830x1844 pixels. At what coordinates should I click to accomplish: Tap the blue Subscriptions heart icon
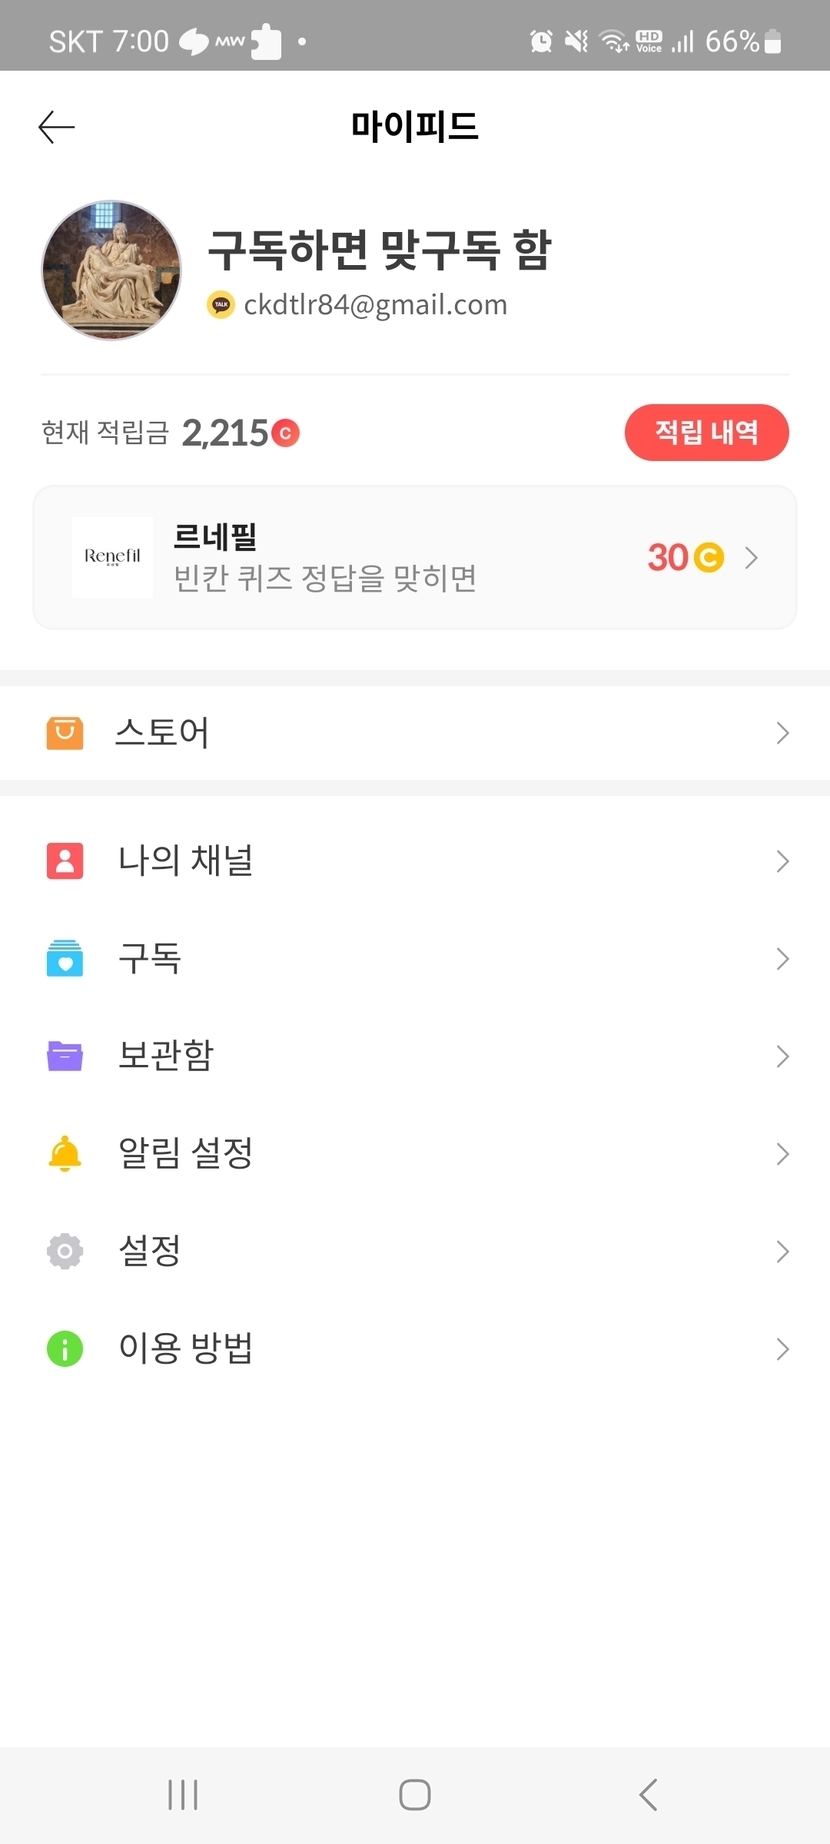[65, 958]
